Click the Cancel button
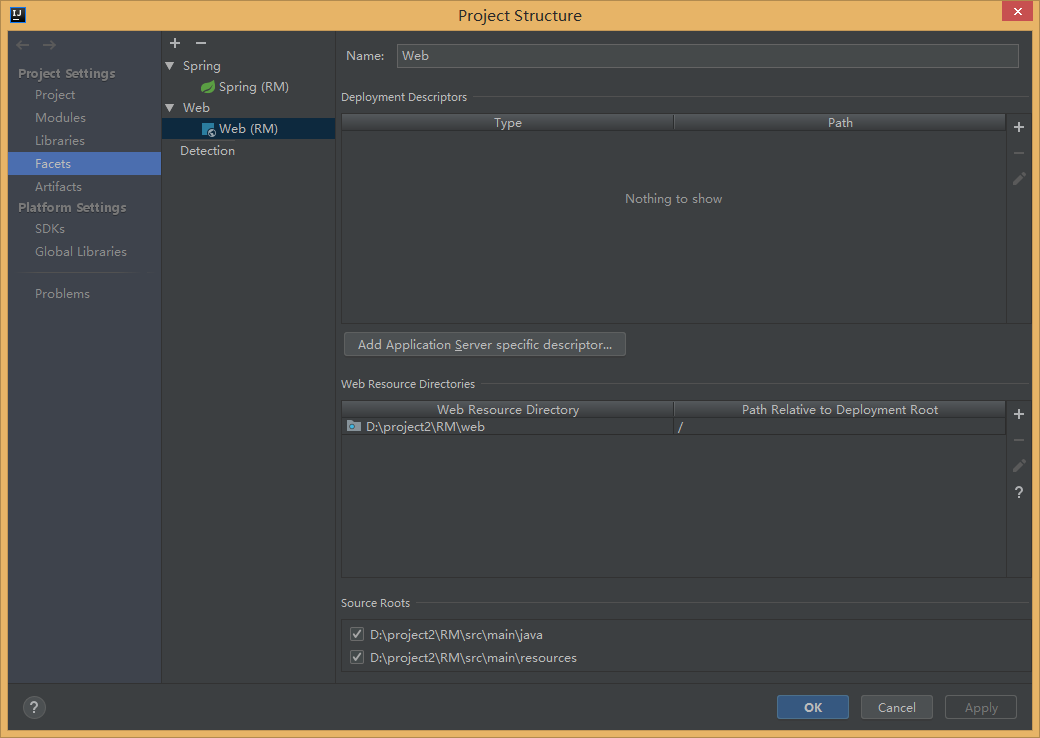Image resolution: width=1040 pixels, height=738 pixels. 897,707
